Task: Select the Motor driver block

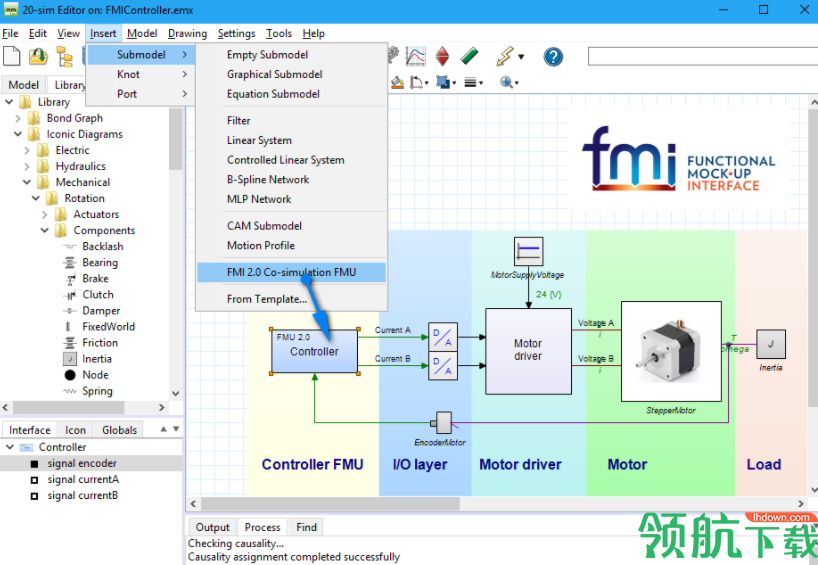Action: pyautogui.click(x=528, y=351)
